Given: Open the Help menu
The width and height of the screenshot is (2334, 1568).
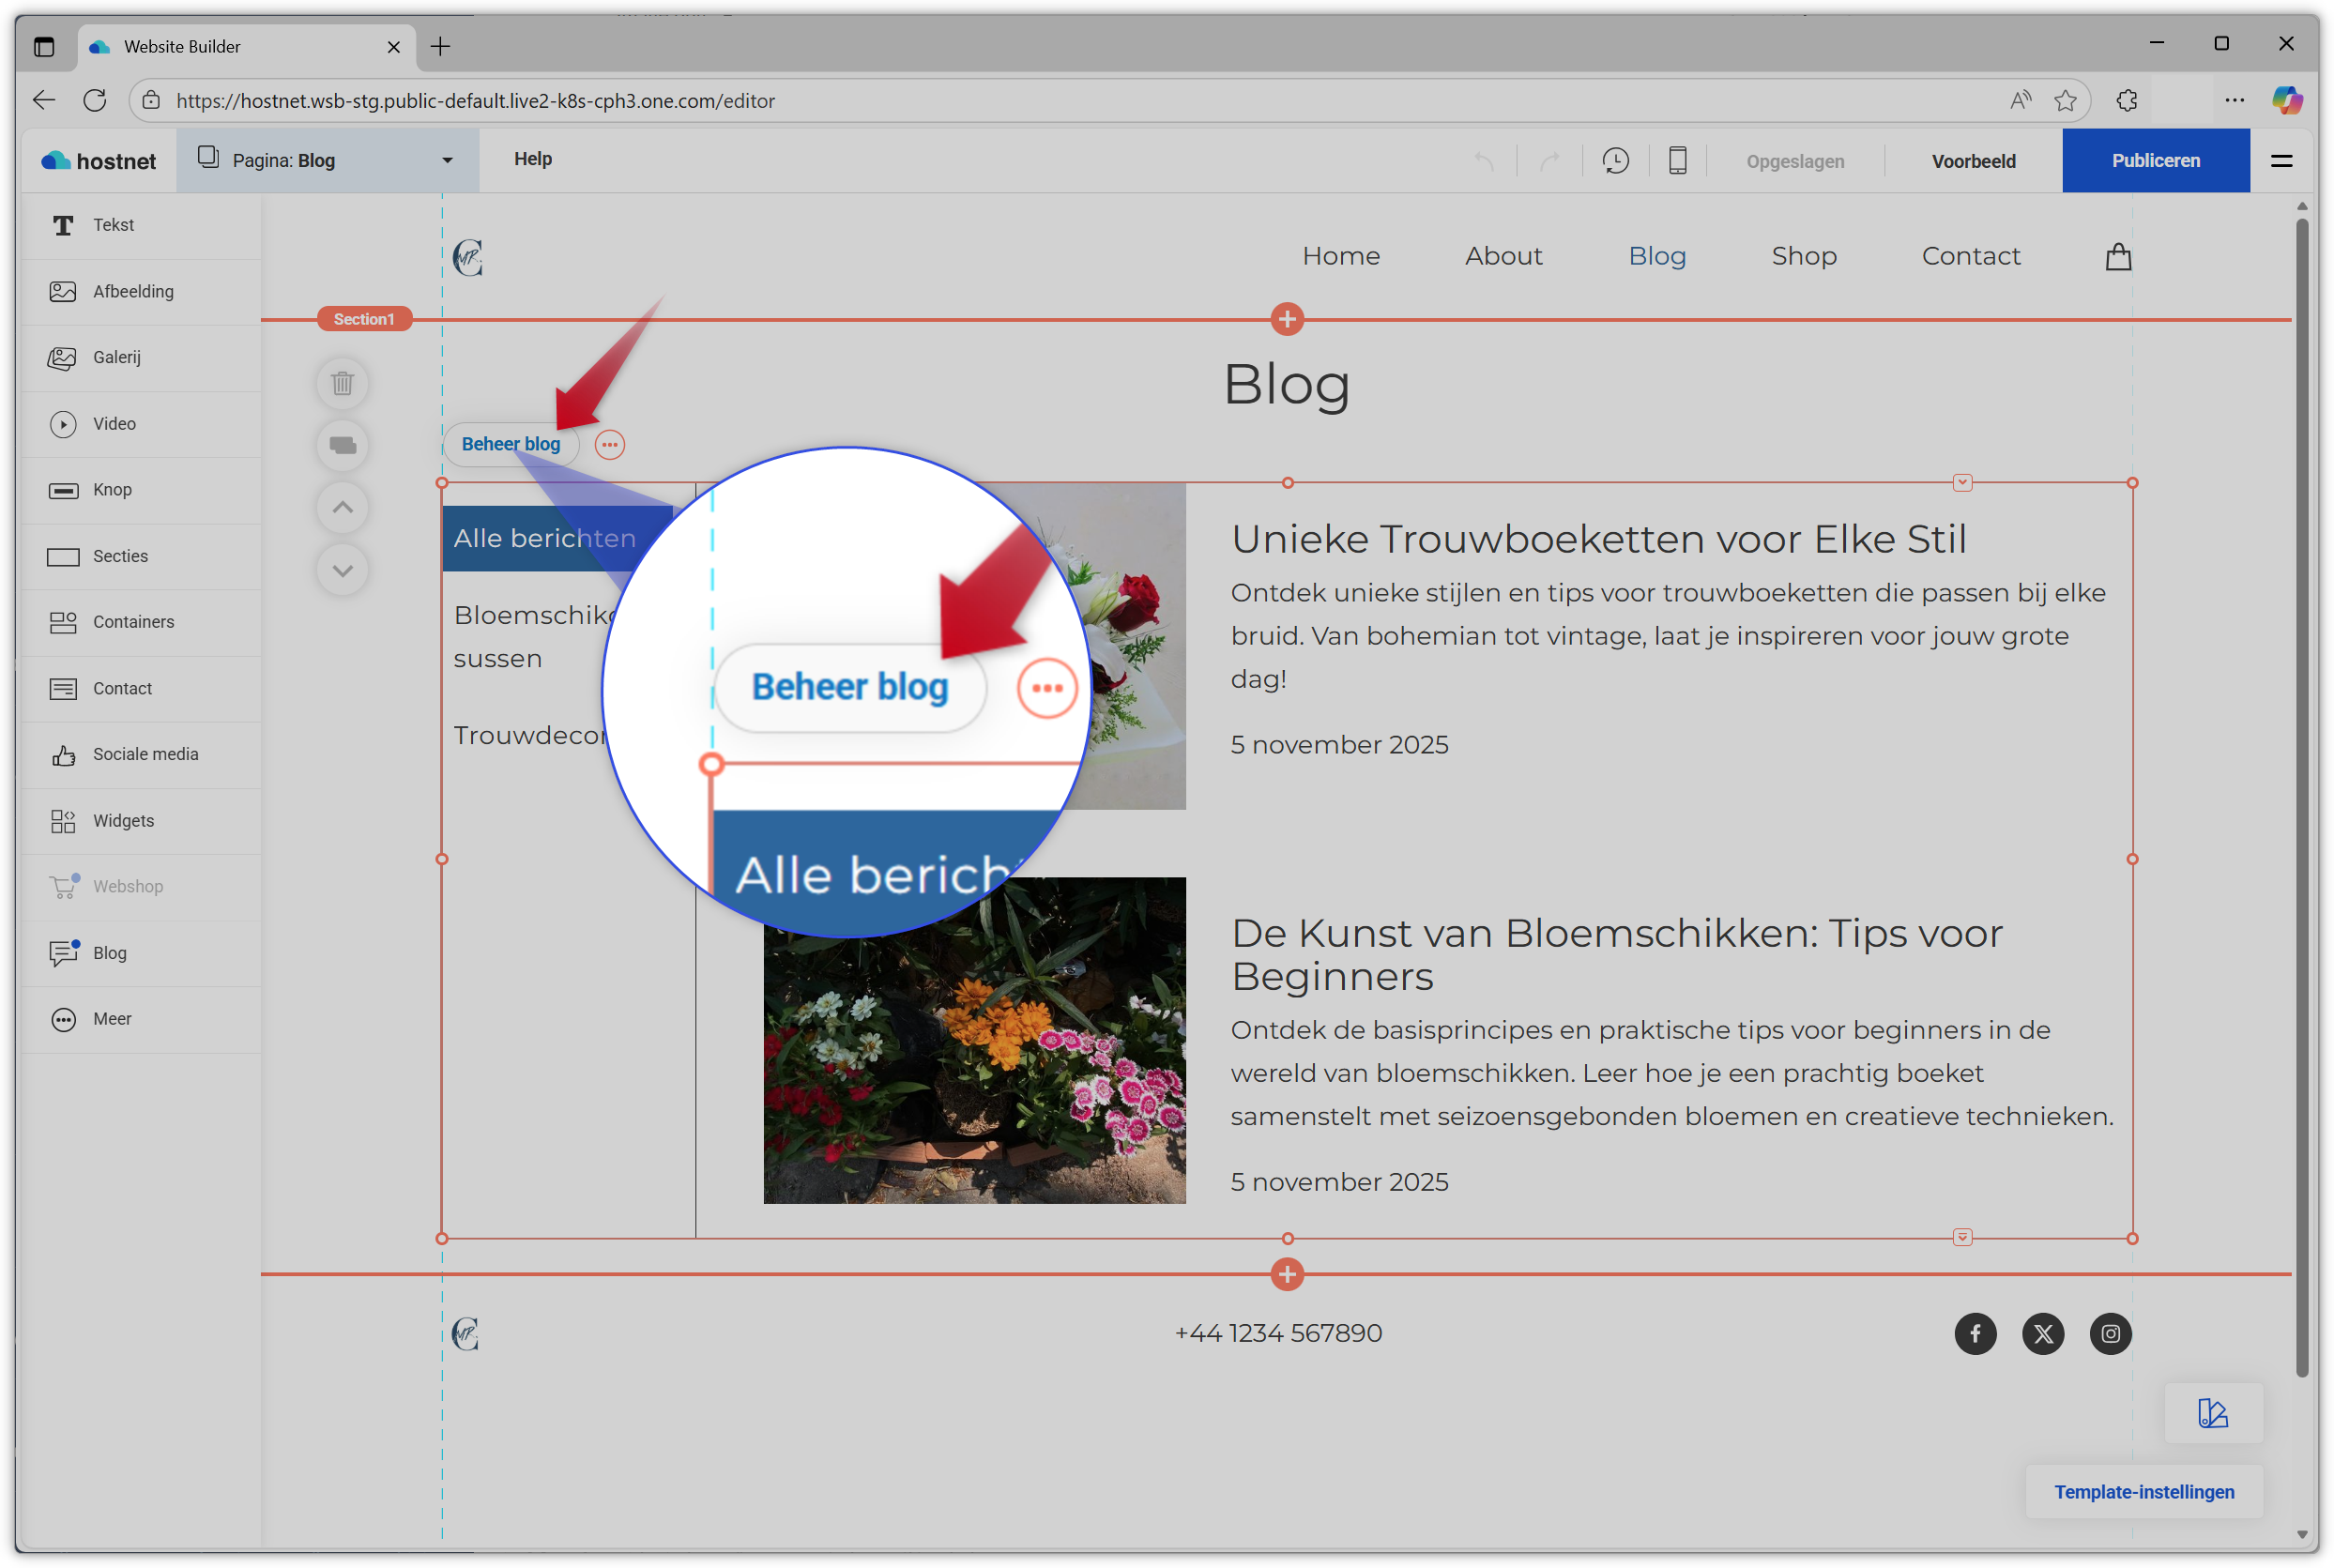Looking at the screenshot, I should pos(533,159).
